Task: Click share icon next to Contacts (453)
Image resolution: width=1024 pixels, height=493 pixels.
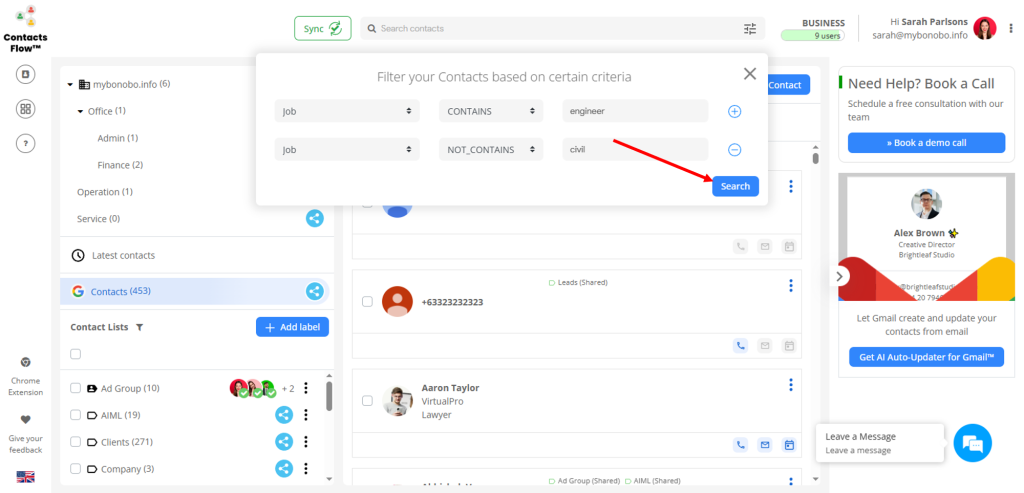Action: click(315, 291)
